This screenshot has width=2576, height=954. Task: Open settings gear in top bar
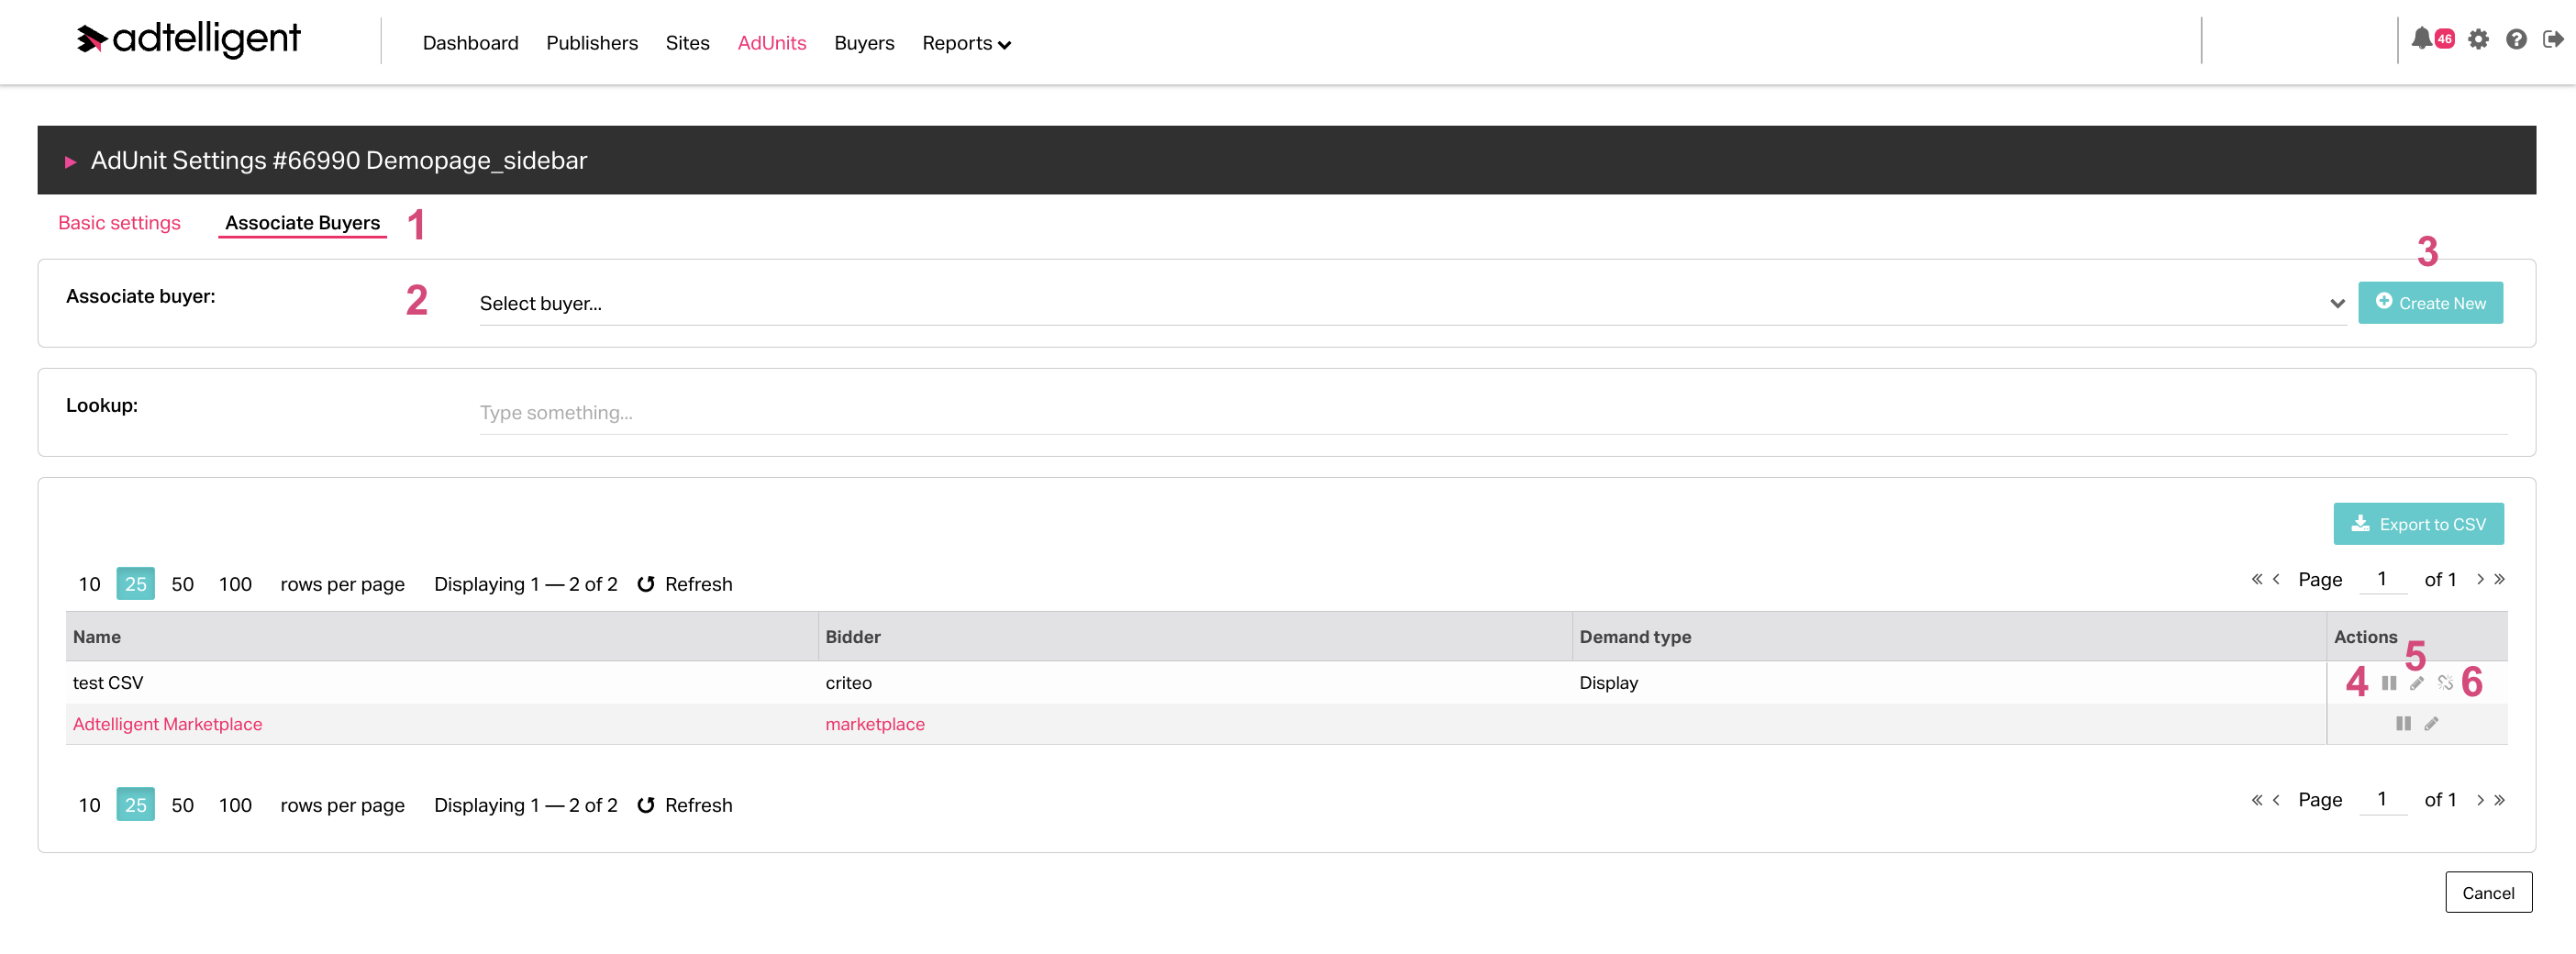[x=2478, y=39]
